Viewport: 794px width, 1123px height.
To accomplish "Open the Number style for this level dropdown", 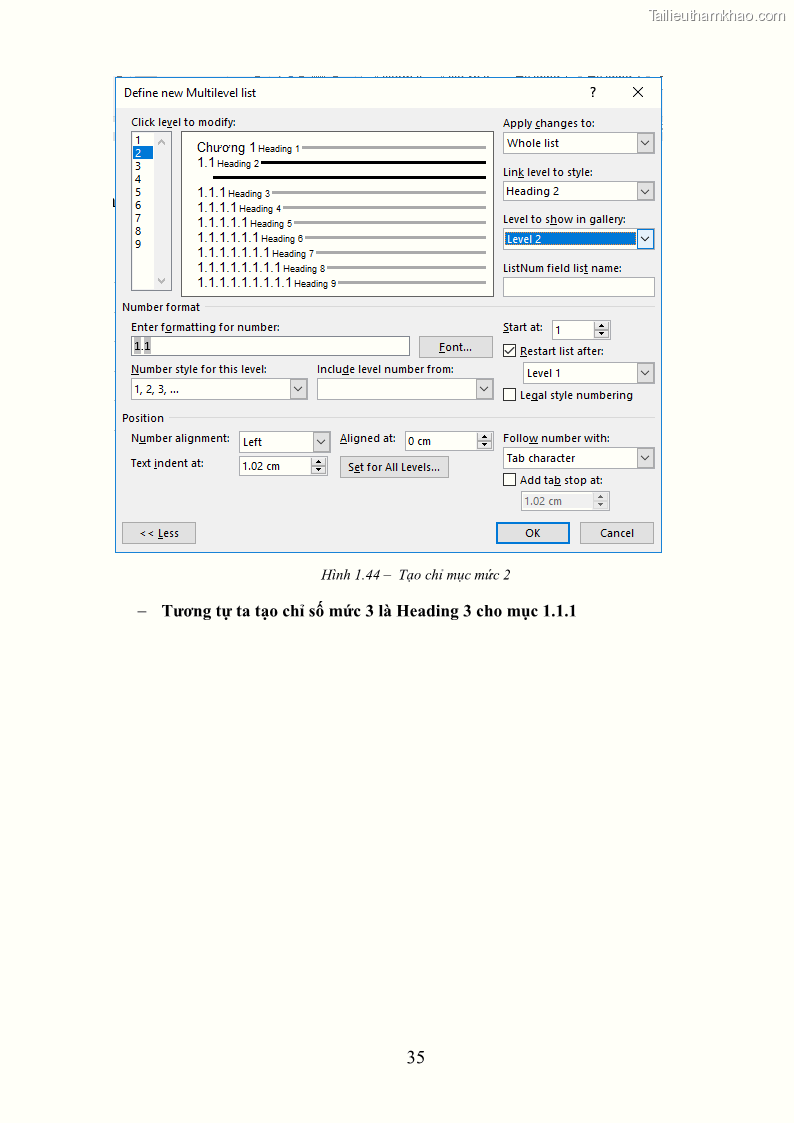I will coord(298,389).
